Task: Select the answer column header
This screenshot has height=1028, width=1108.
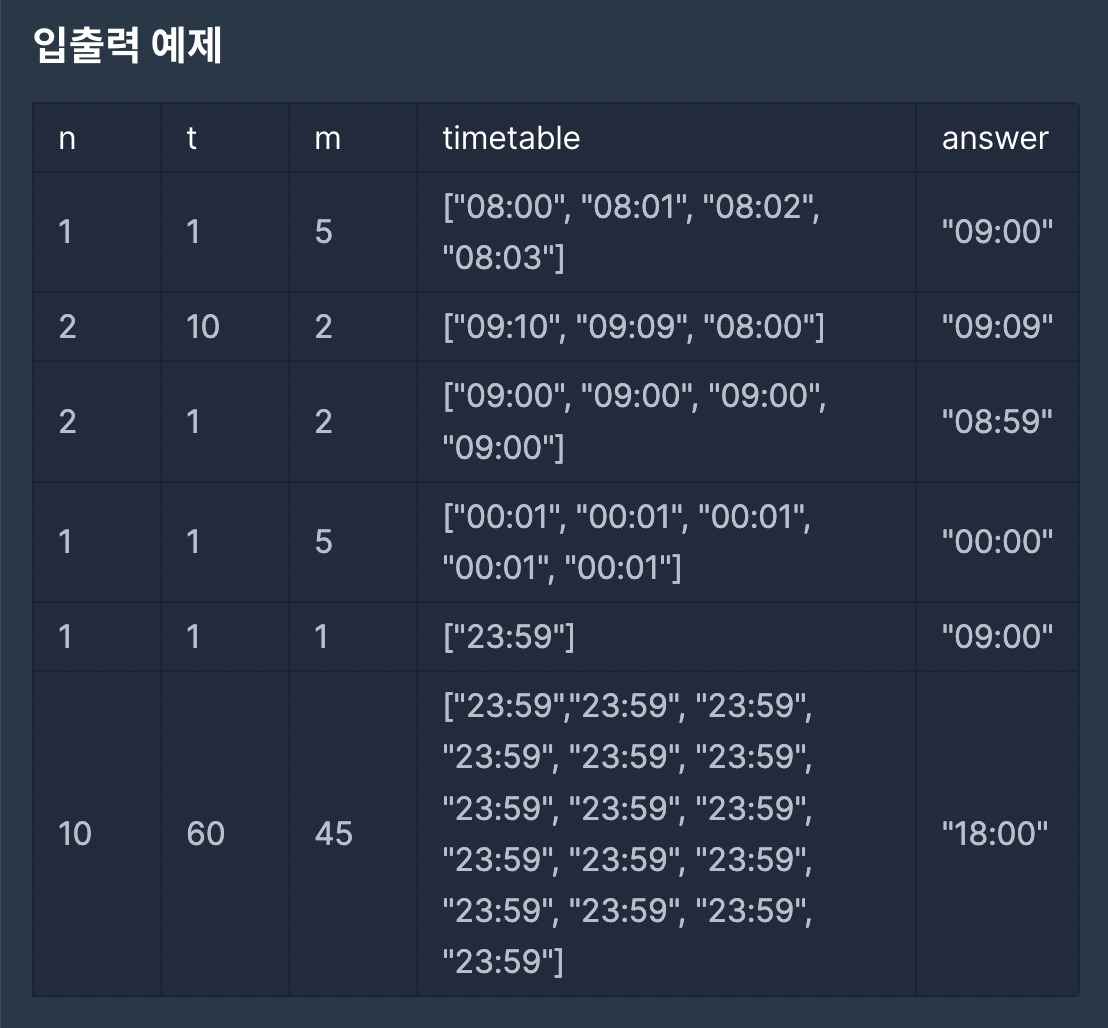Action: click(x=997, y=138)
